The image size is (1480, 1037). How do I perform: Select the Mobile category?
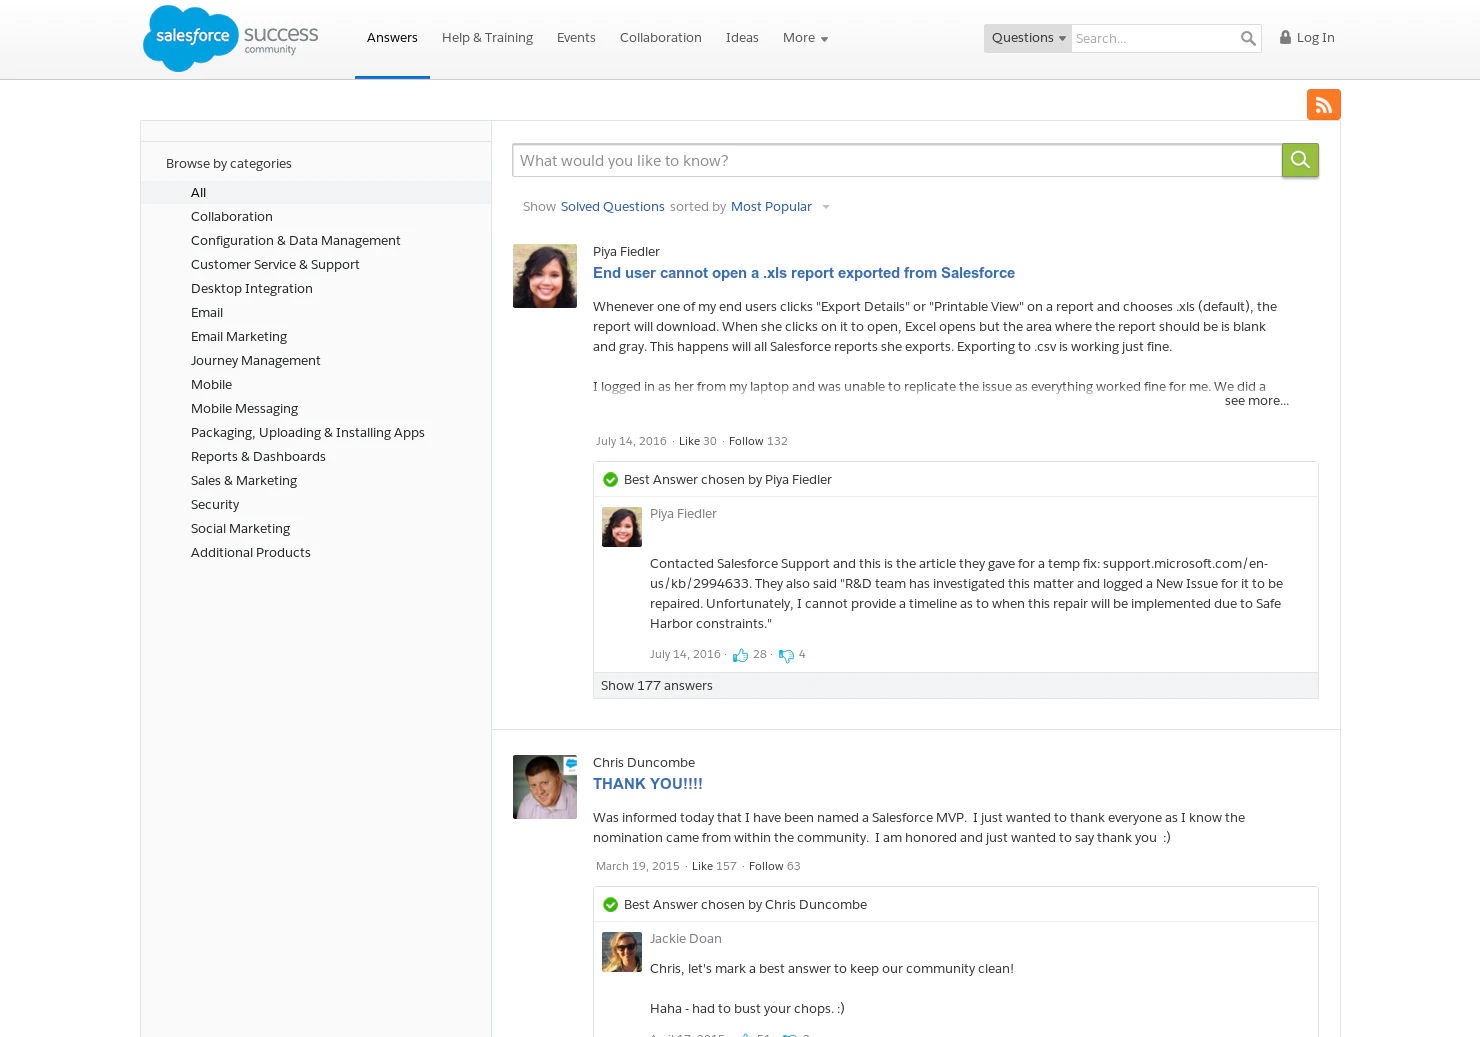click(211, 385)
